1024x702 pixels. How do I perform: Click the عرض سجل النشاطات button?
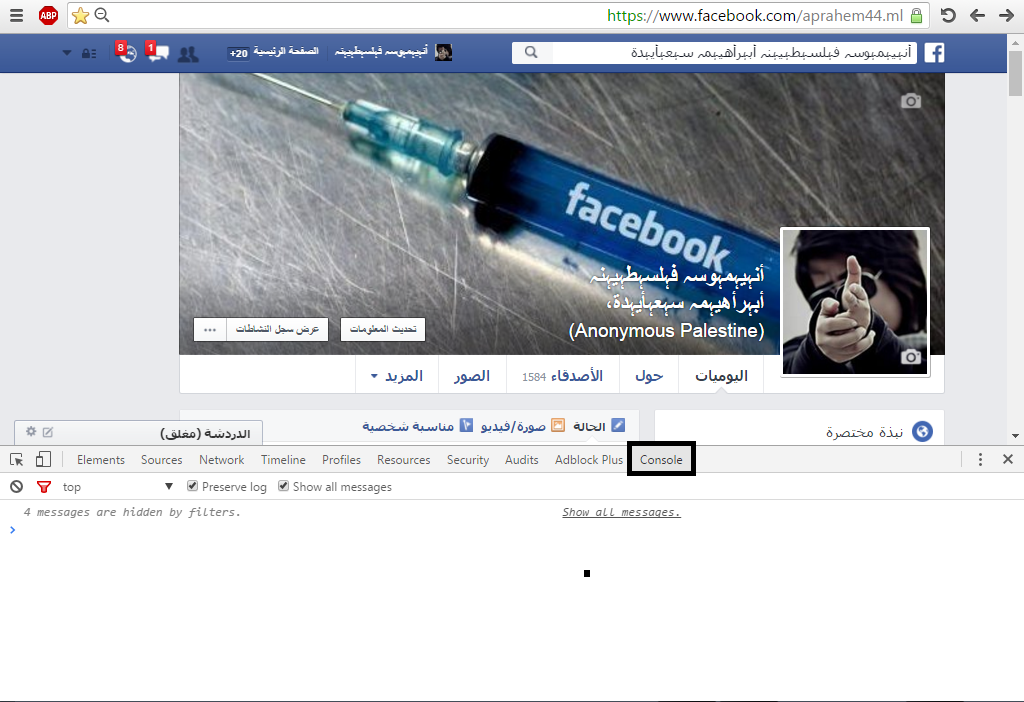[x=278, y=329]
